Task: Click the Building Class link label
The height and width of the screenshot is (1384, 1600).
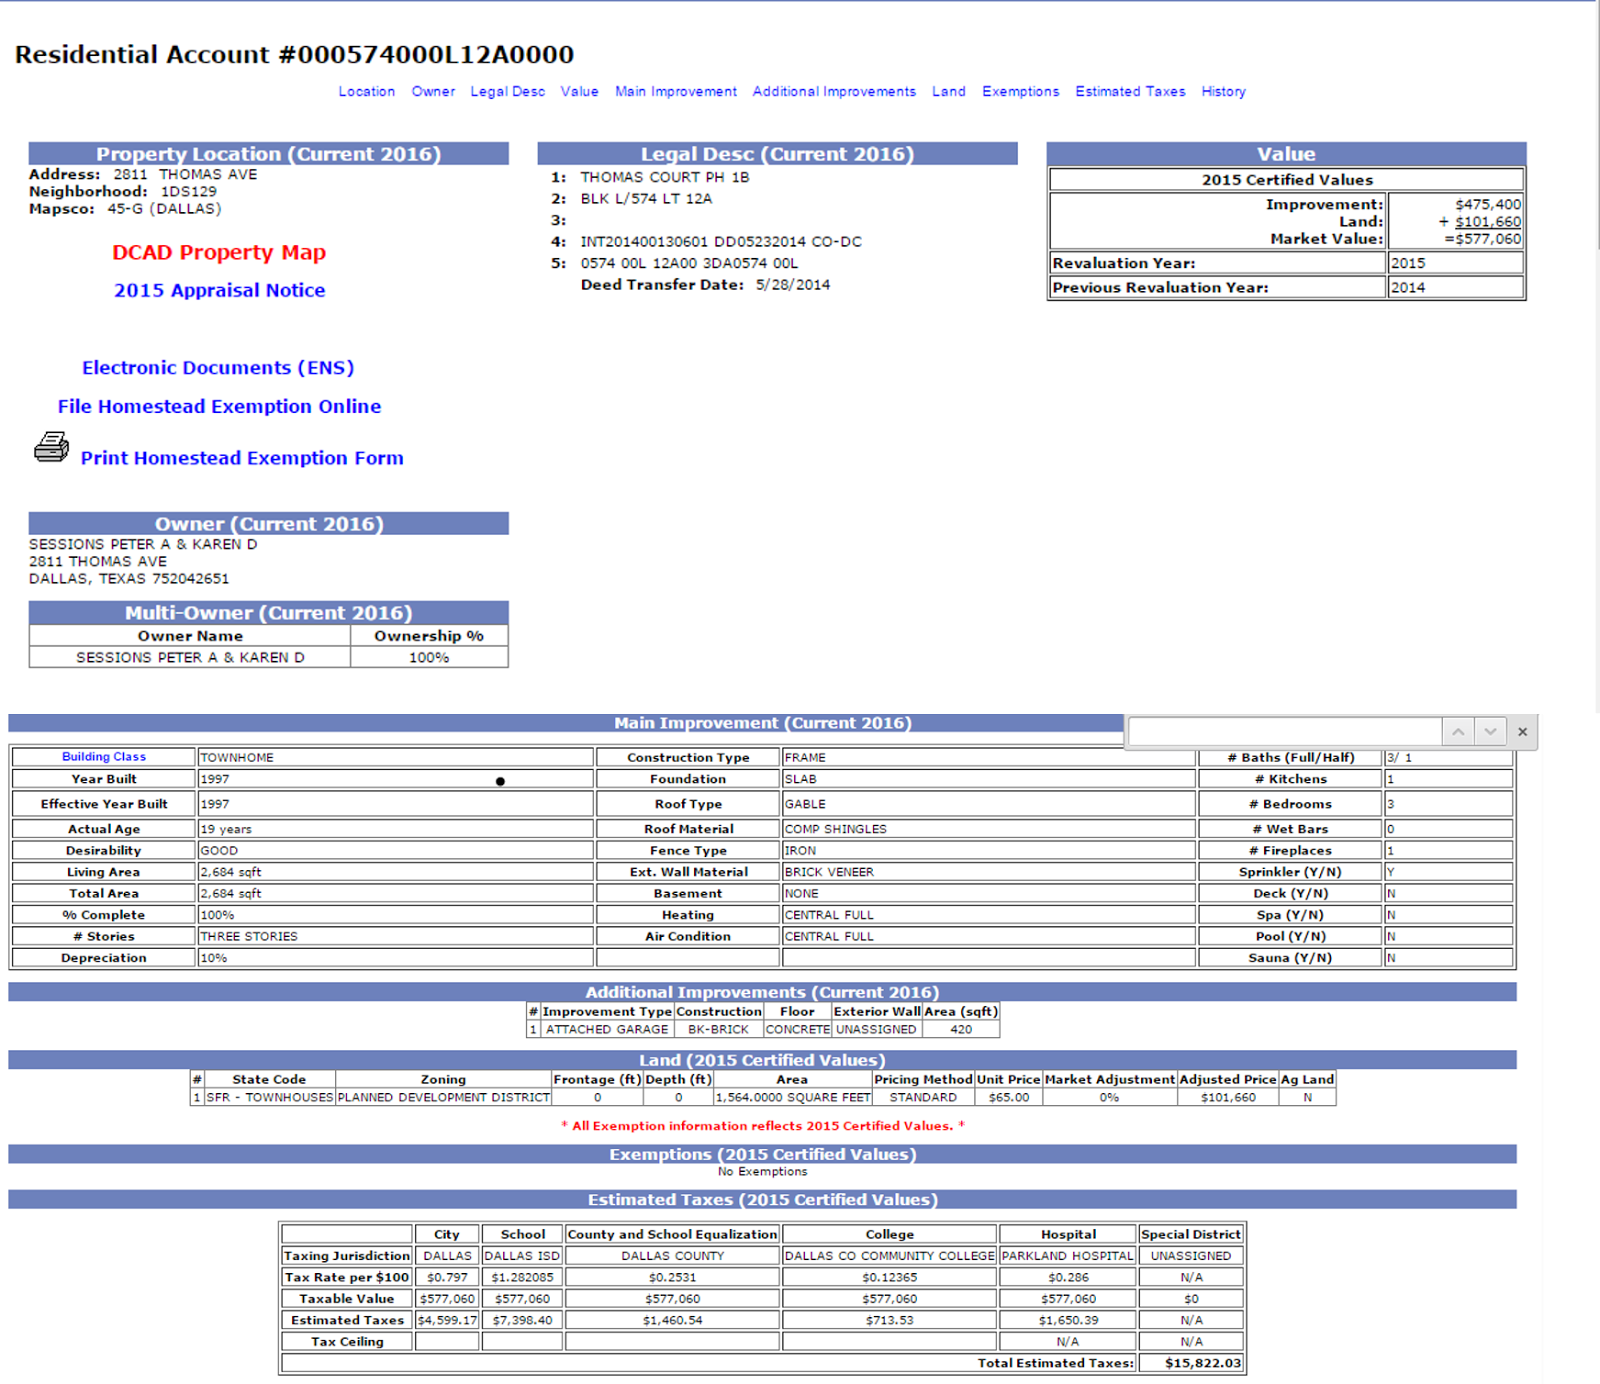Action: coord(104,757)
